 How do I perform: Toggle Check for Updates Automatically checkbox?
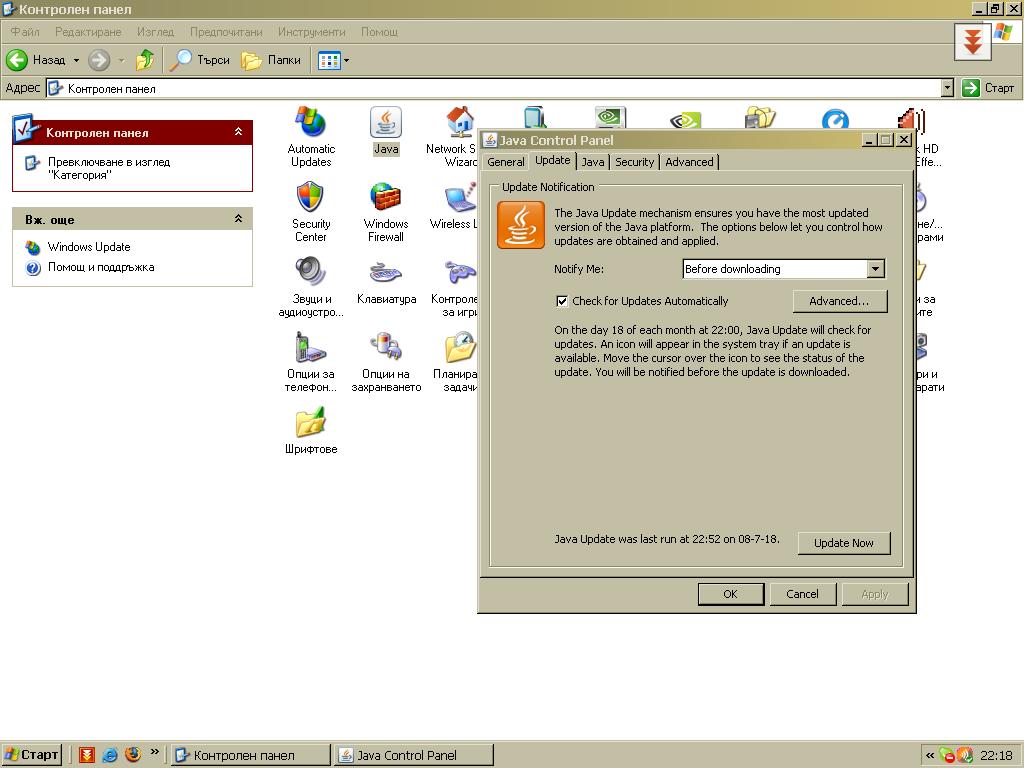[562, 301]
